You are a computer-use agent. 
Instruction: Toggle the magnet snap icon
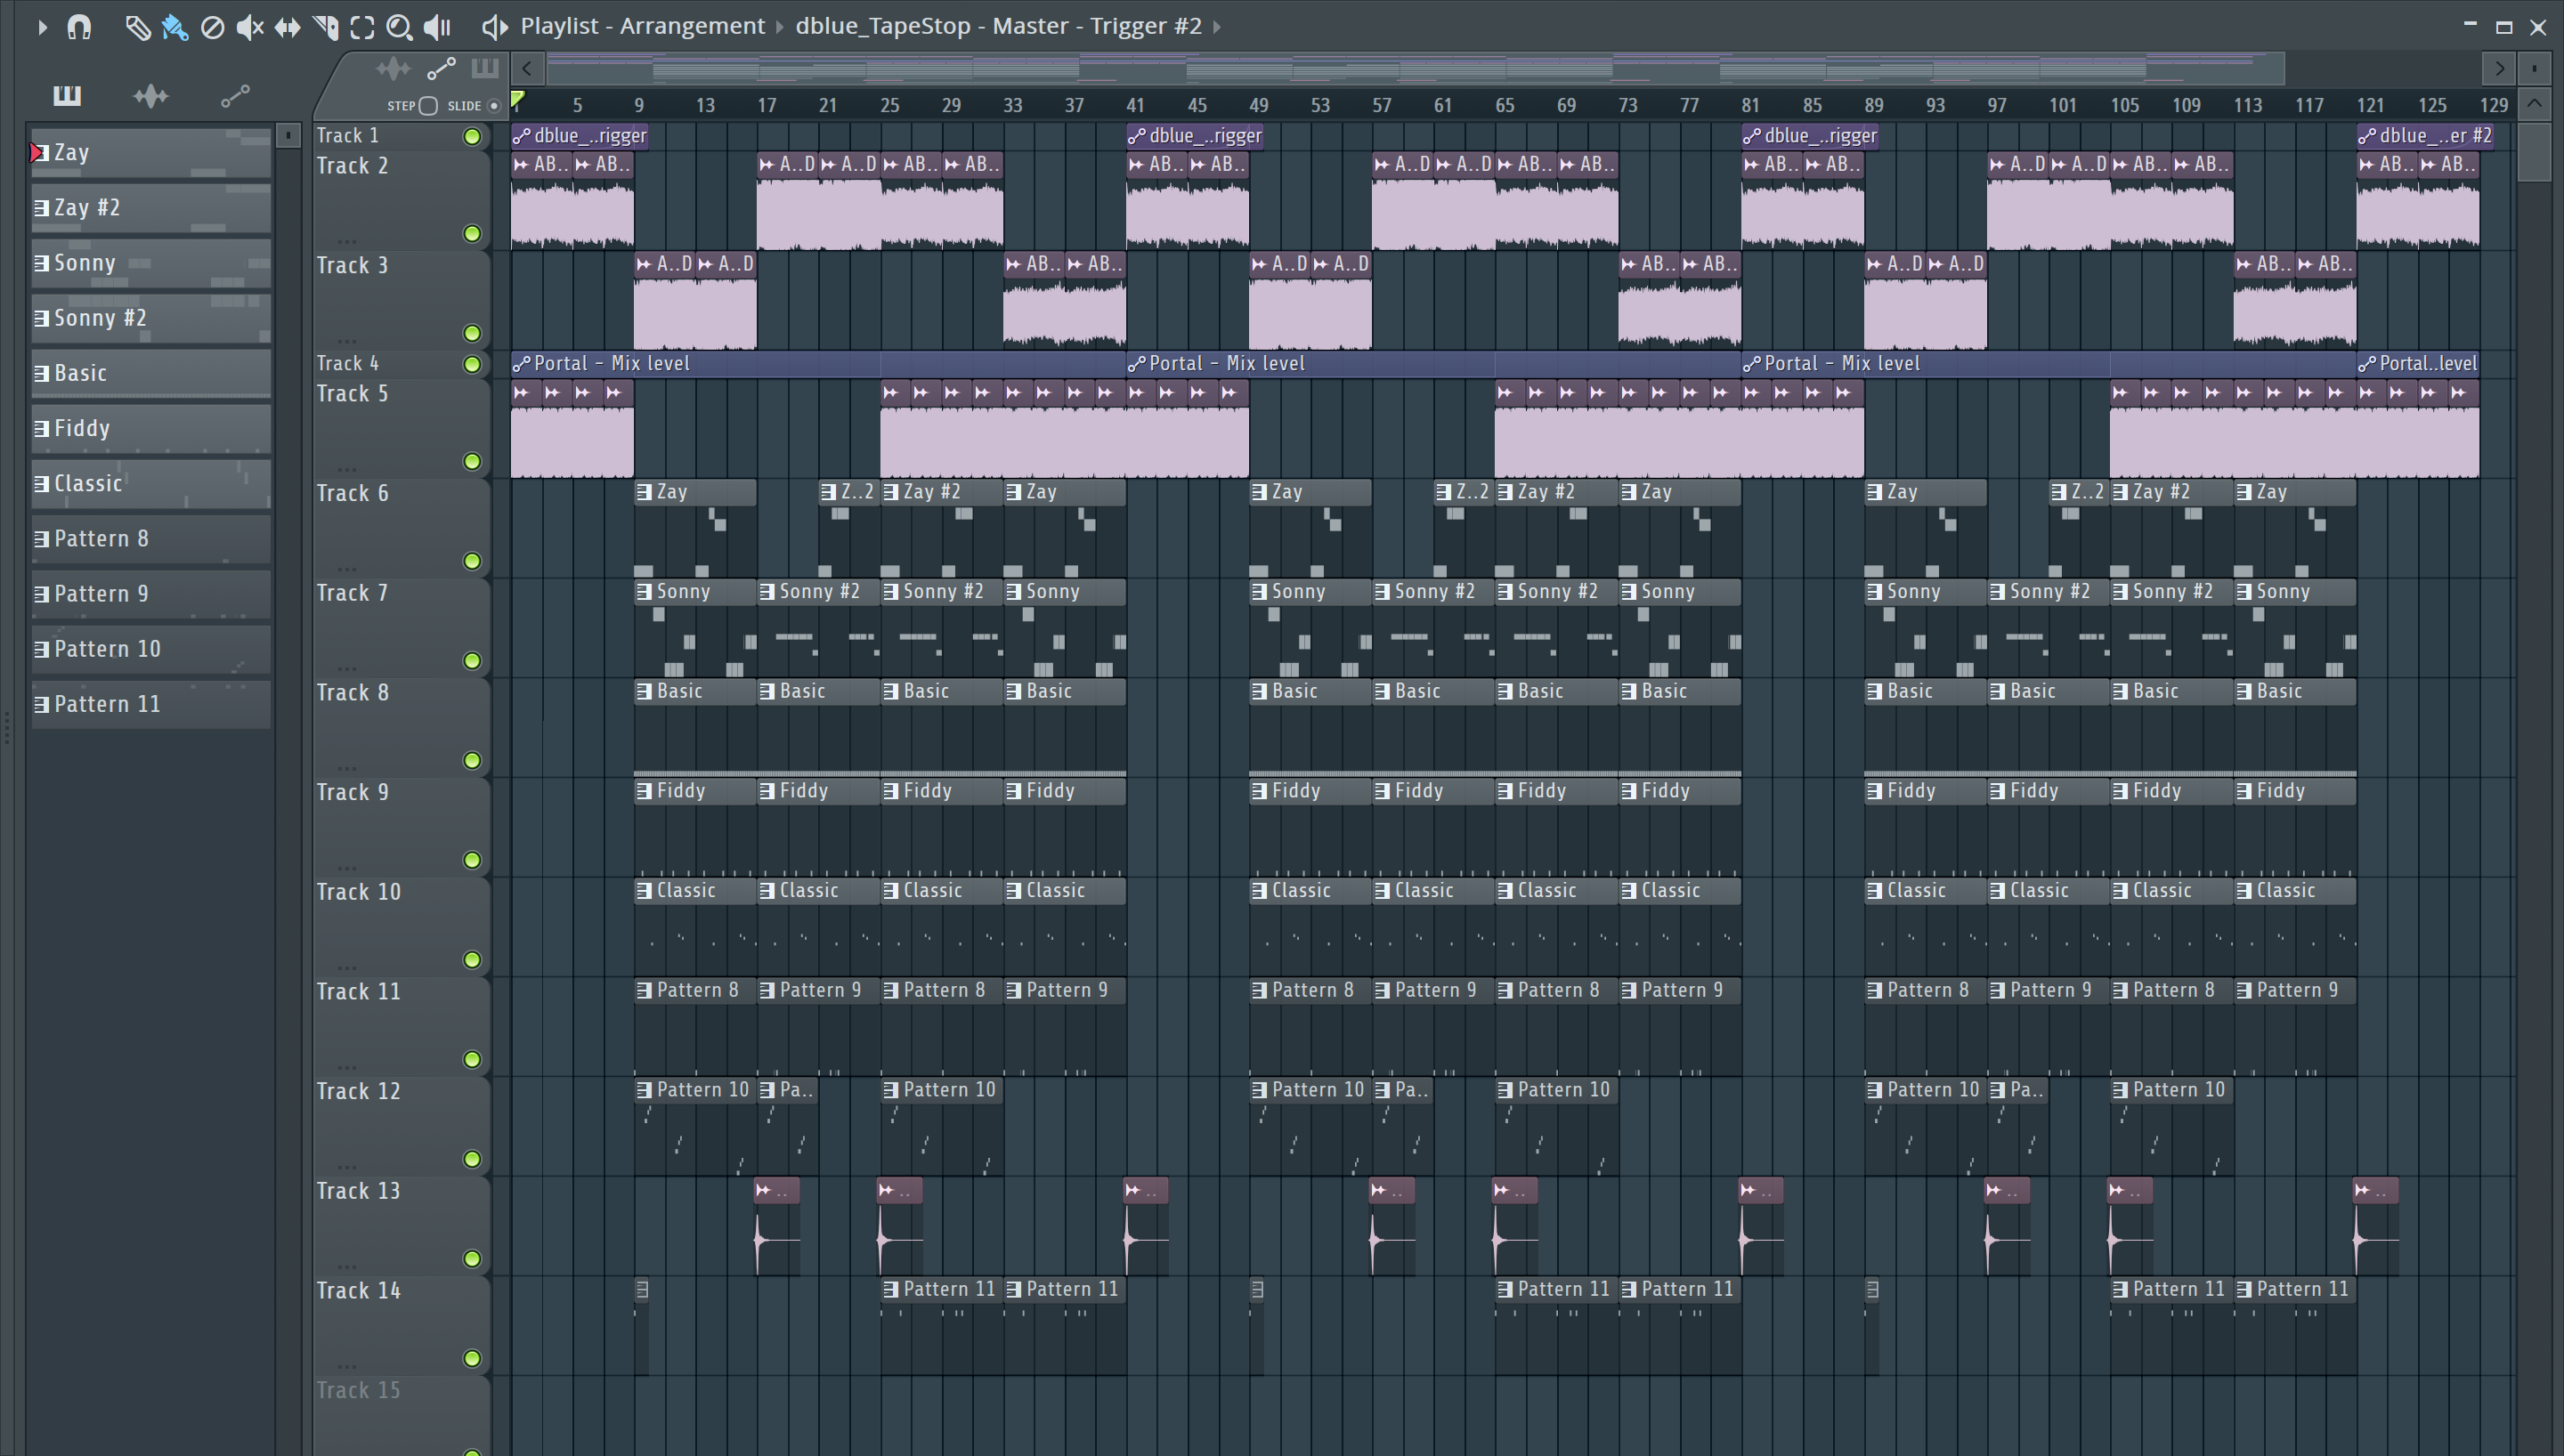coord(79,27)
